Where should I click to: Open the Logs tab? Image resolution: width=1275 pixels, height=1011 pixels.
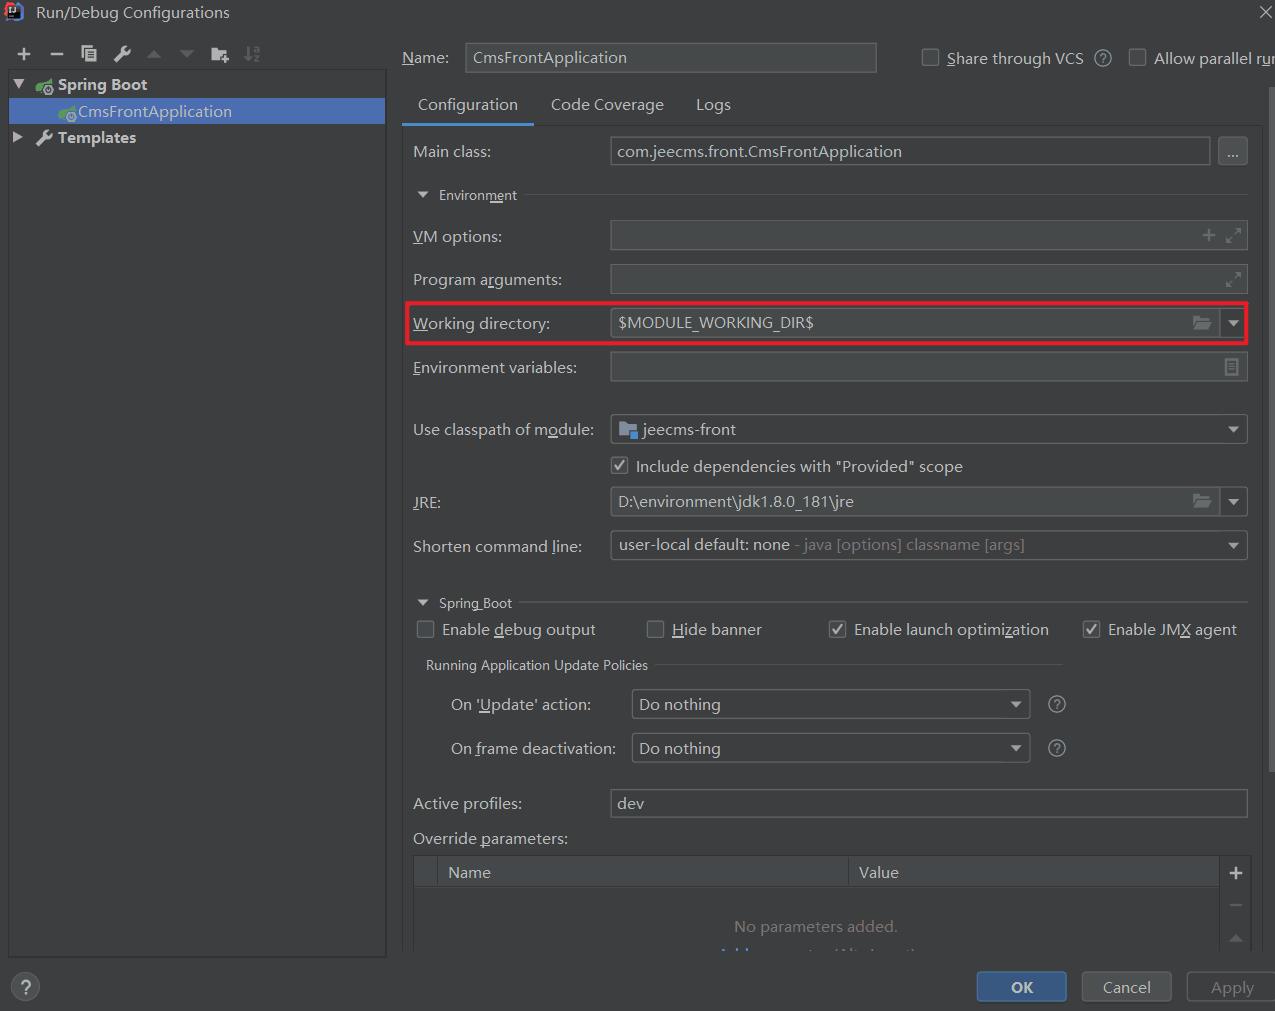713,105
